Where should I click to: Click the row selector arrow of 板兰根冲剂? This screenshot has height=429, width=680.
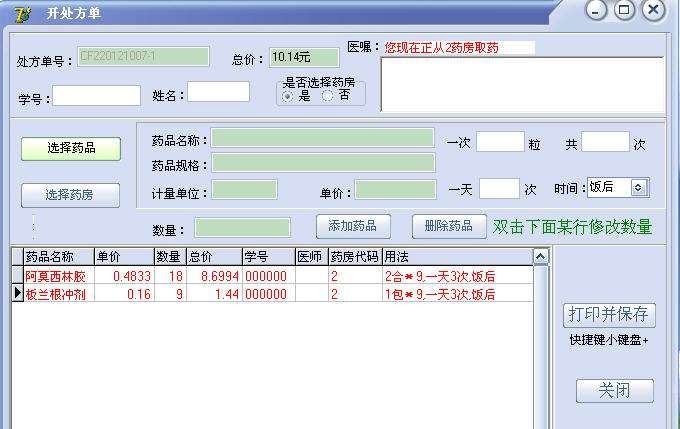coord(17,294)
